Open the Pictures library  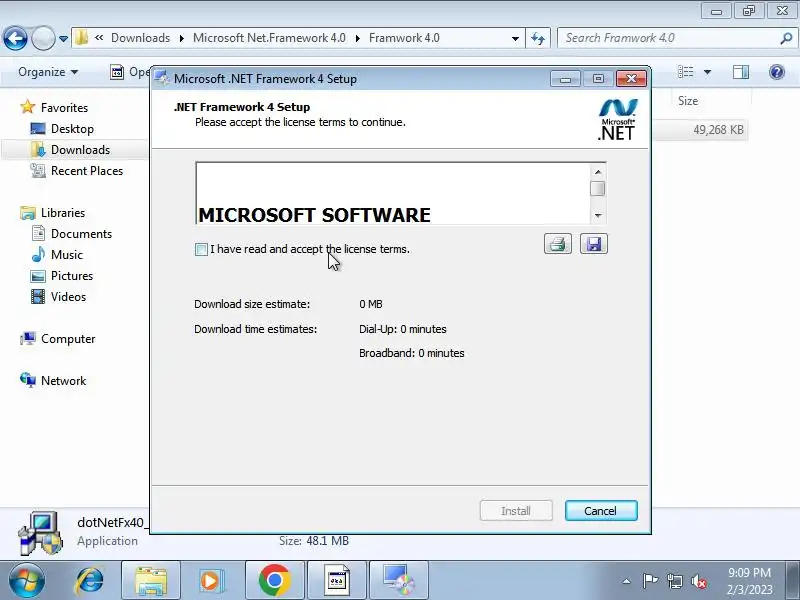[x=71, y=276]
